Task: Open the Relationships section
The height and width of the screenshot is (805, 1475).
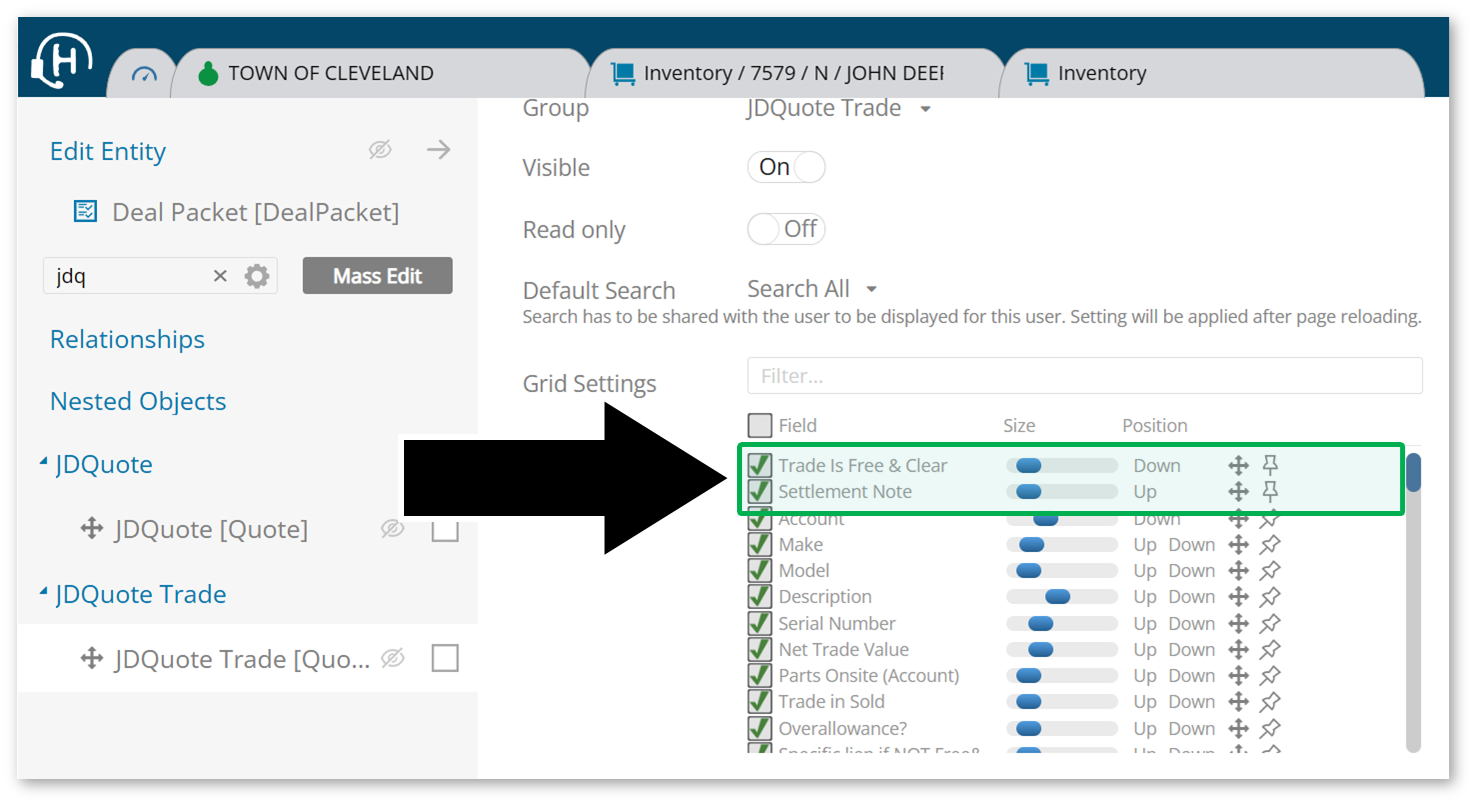Action: [x=127, y=339]
